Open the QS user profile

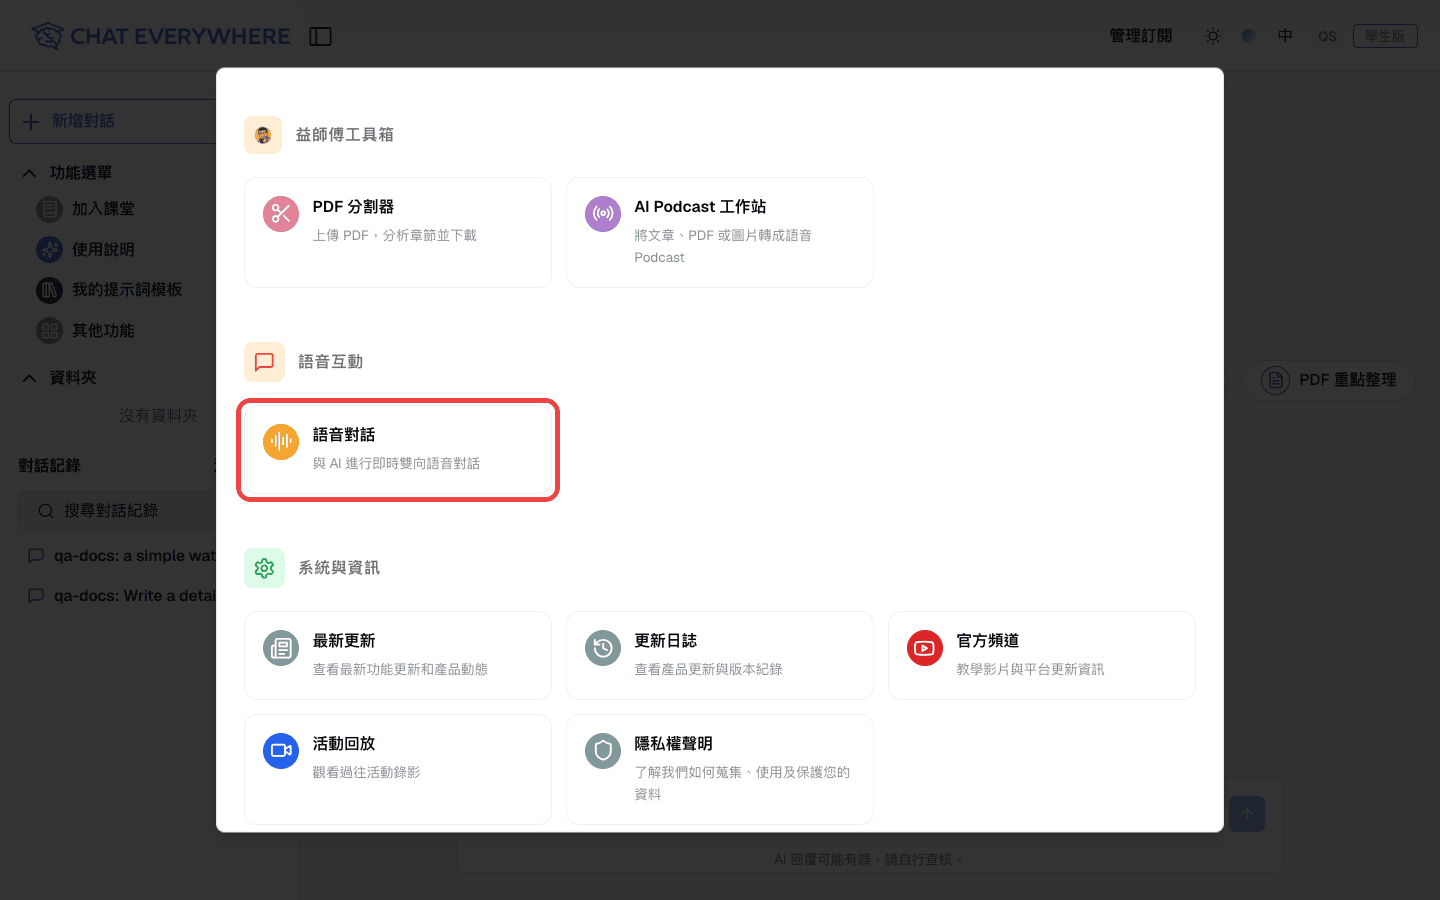coord(1327,36)
